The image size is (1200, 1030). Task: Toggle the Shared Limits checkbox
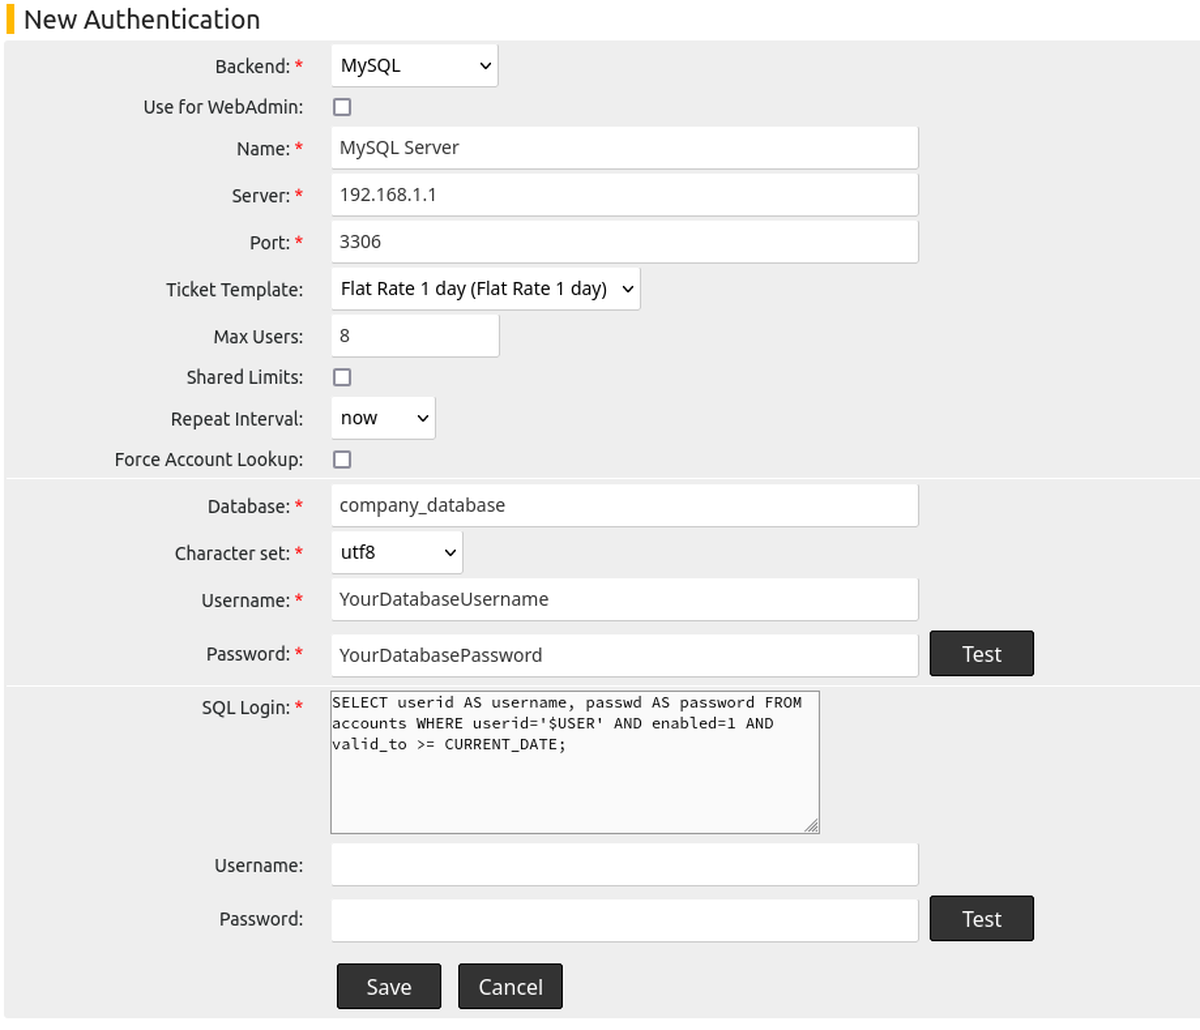pos(342,377)
